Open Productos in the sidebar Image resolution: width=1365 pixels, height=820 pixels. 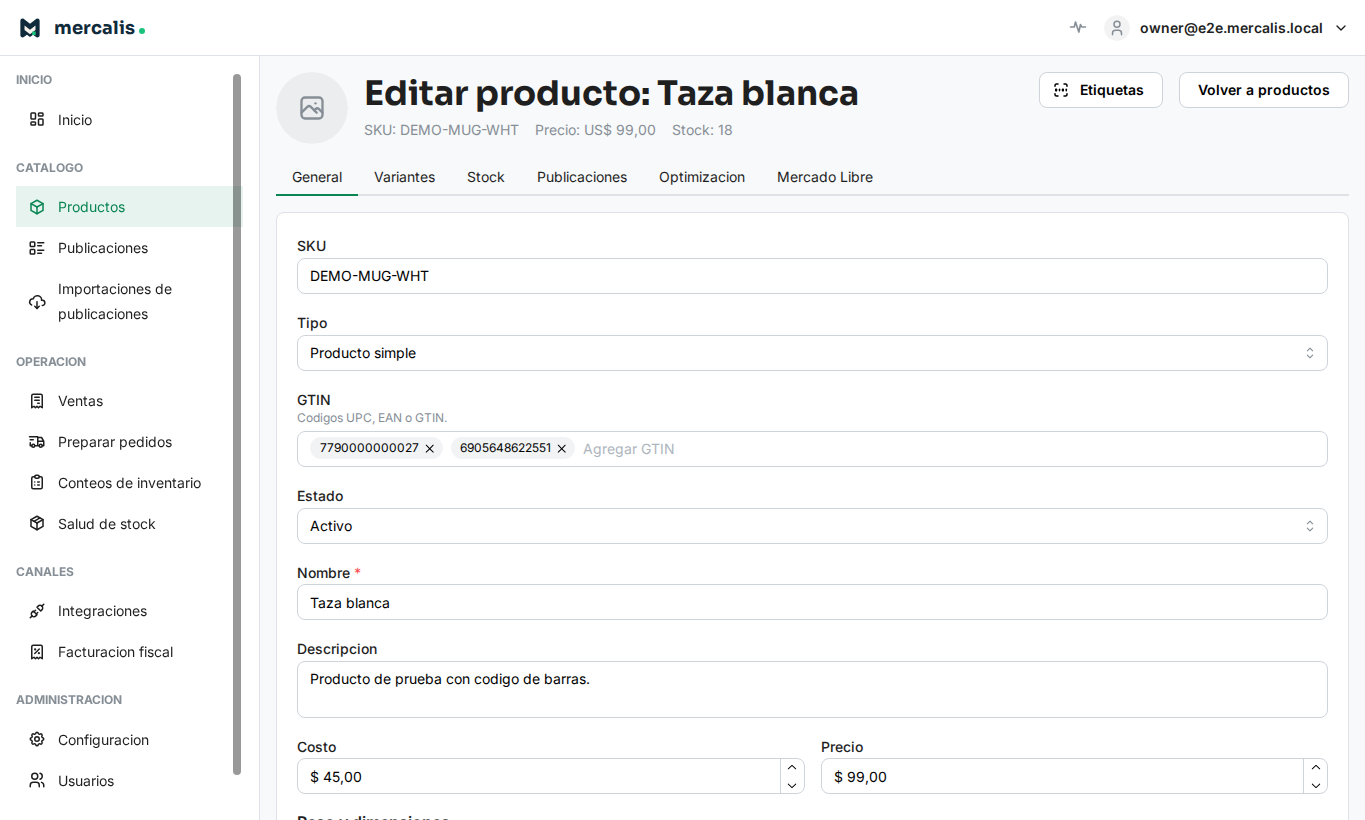(x=128, y=207)
